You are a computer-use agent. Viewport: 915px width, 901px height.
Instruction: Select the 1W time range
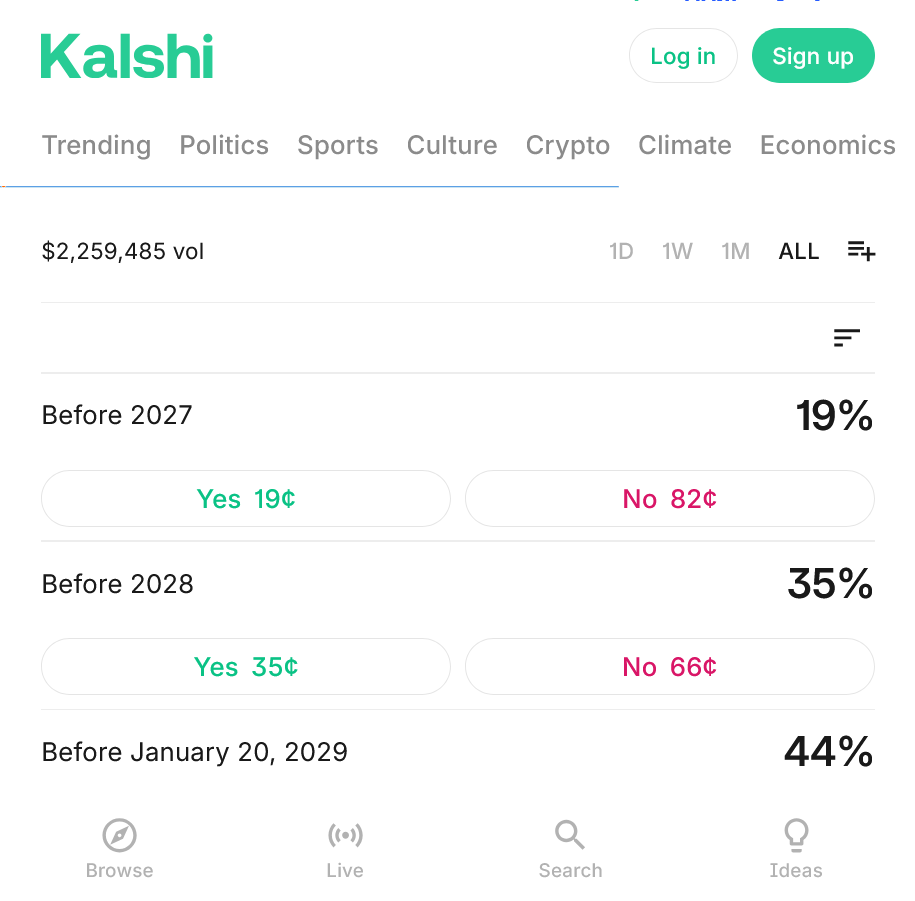[677, 251]
